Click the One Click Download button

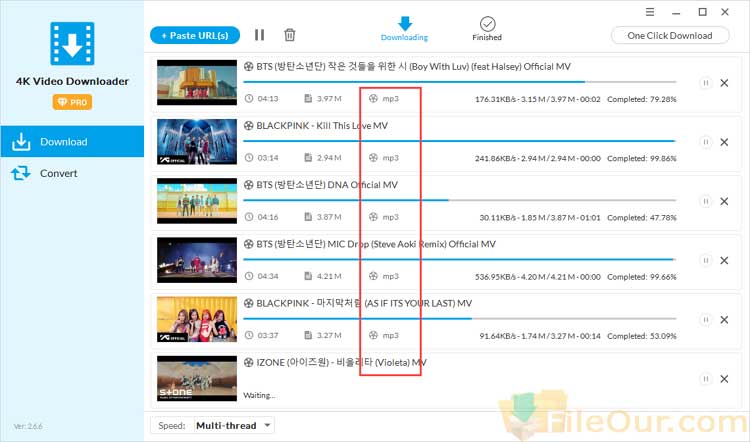click(x=670, y=35)
